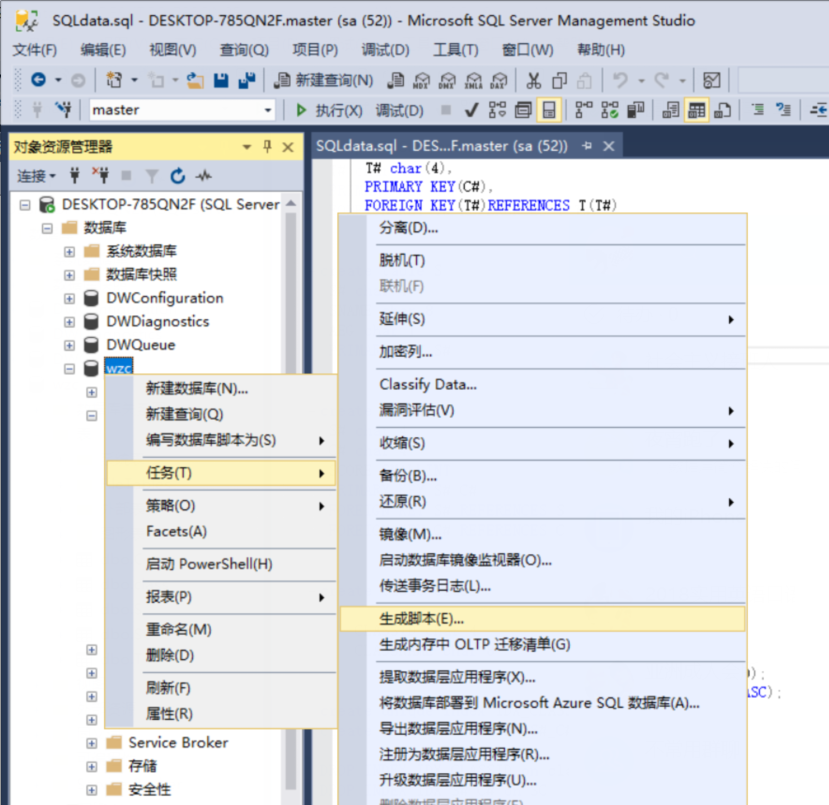Select the DWQueue database
Viewport: 829px width, 805px height.
pos(141,345)
